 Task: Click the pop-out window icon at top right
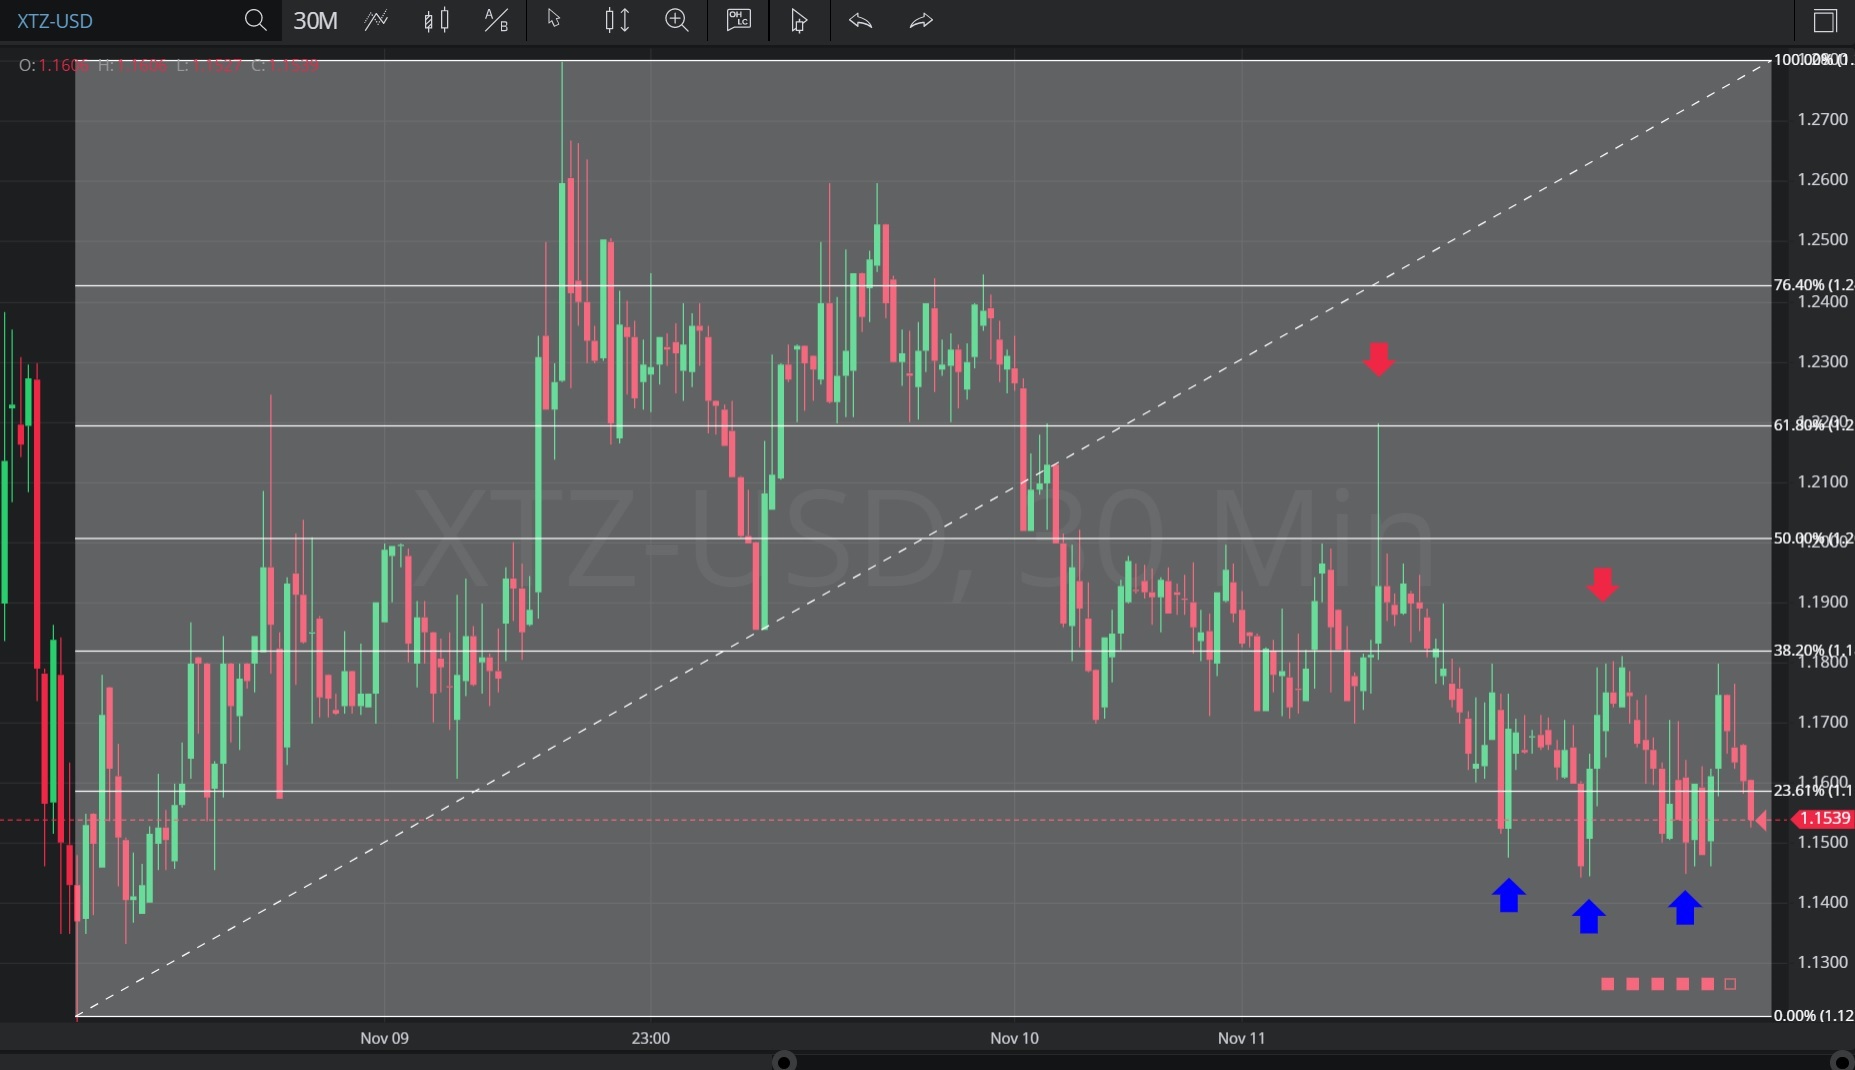[1825, 20]
